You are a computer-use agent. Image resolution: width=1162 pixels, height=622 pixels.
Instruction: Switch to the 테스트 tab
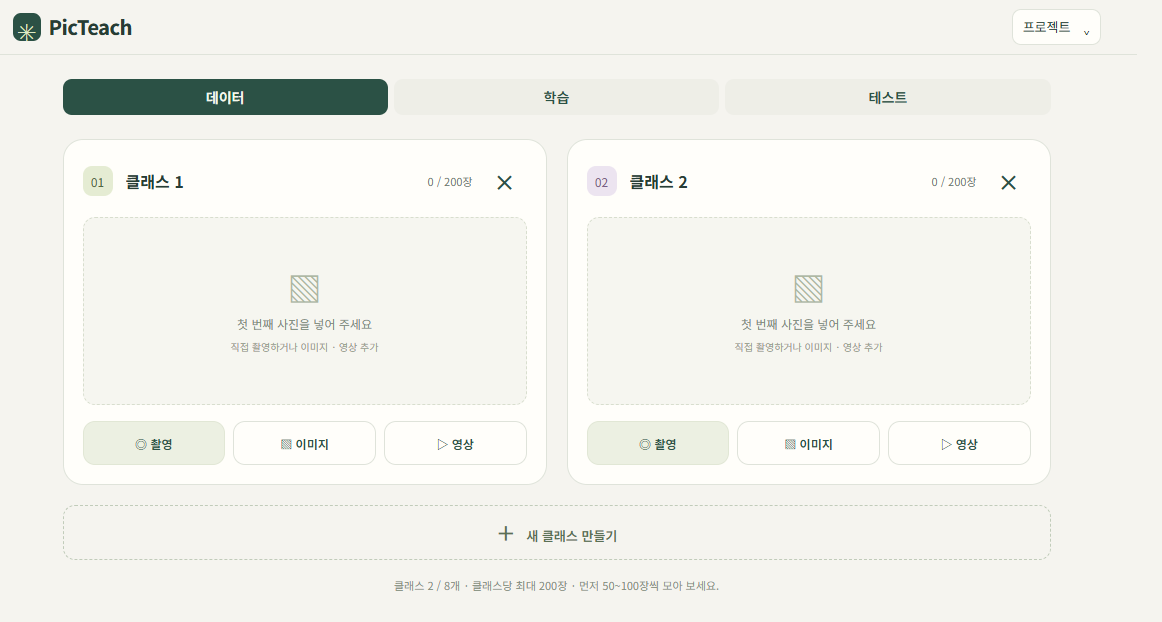pos(887,97)
